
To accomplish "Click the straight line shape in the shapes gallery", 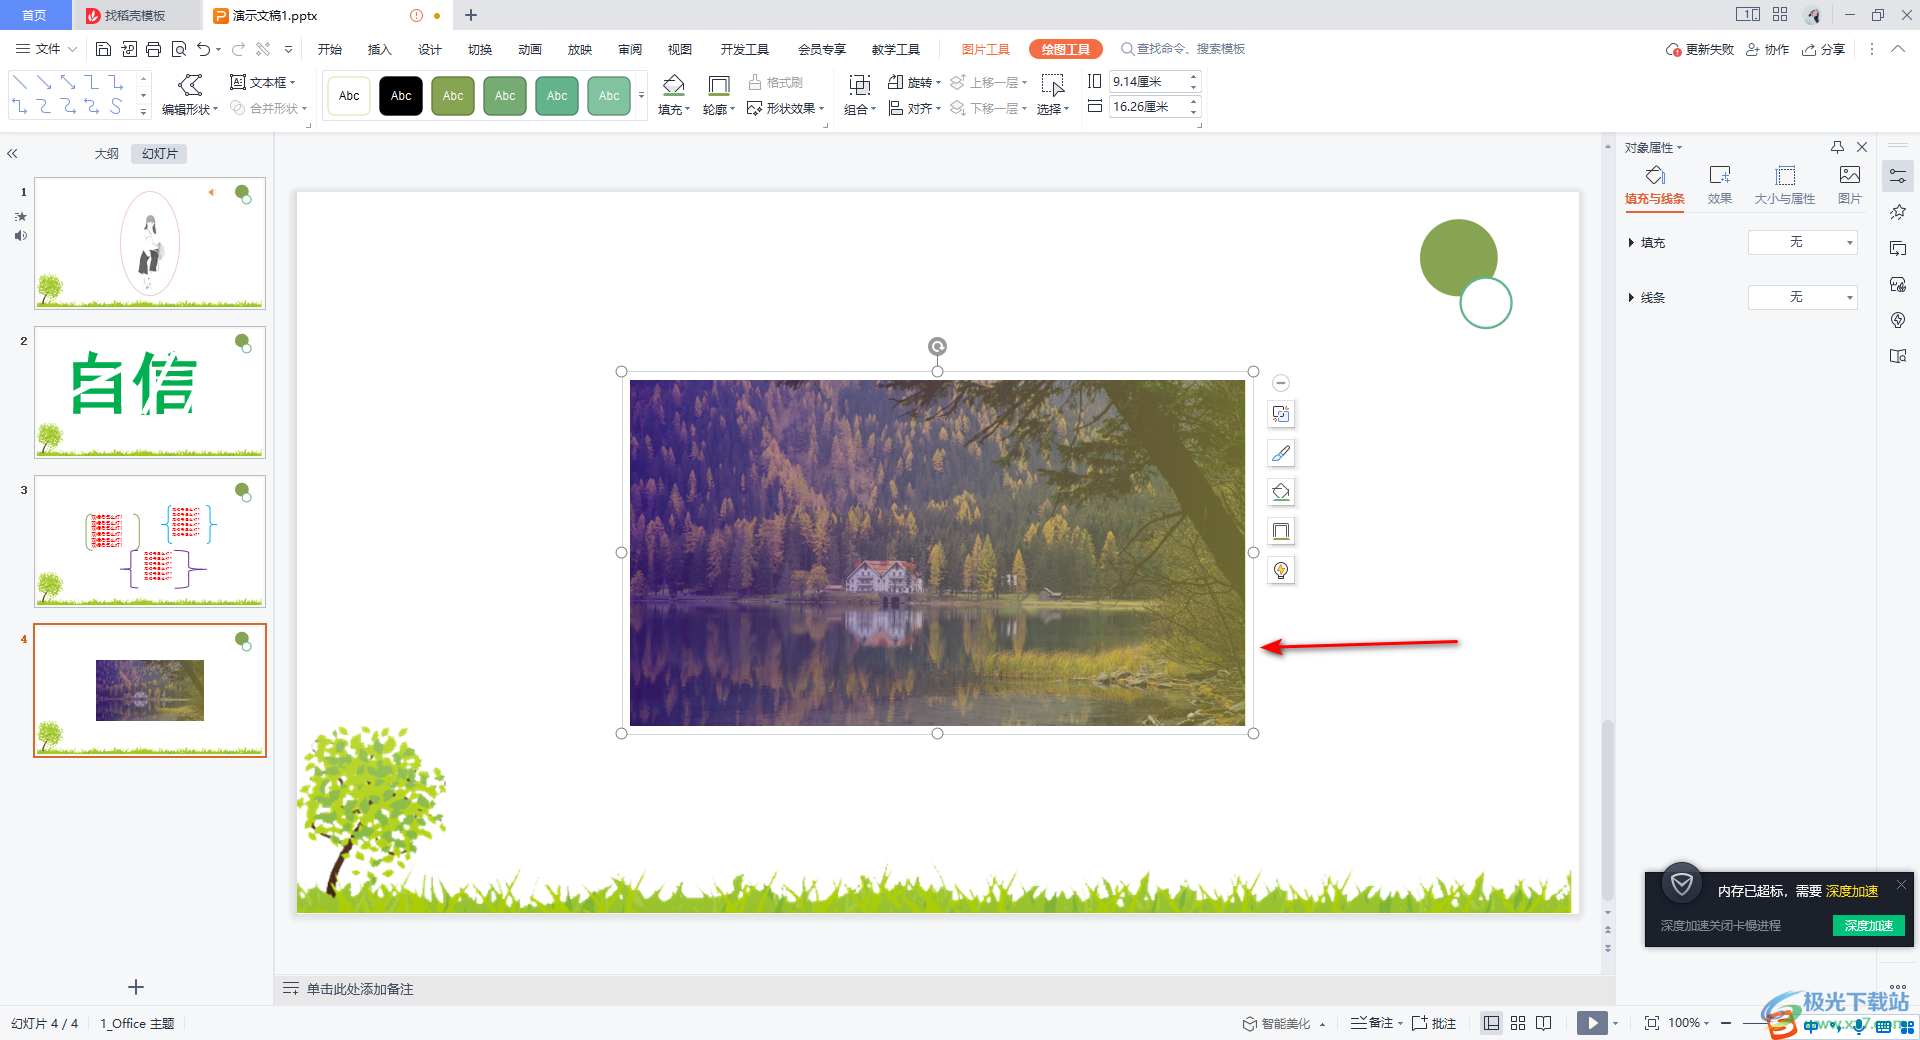I will (x=20, y=82).
